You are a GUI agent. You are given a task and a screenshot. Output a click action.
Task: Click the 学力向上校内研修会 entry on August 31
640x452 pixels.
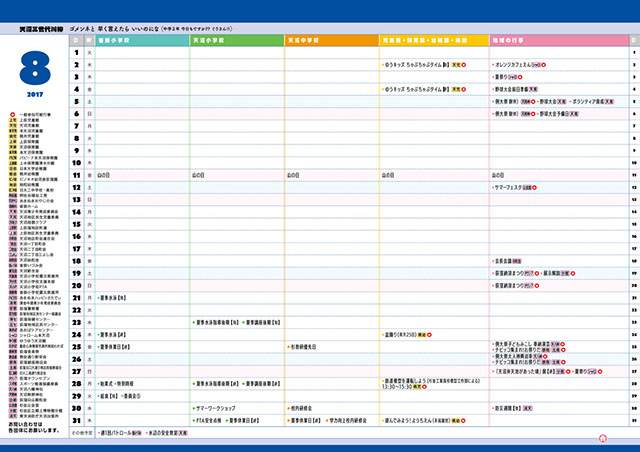(346, 420)
